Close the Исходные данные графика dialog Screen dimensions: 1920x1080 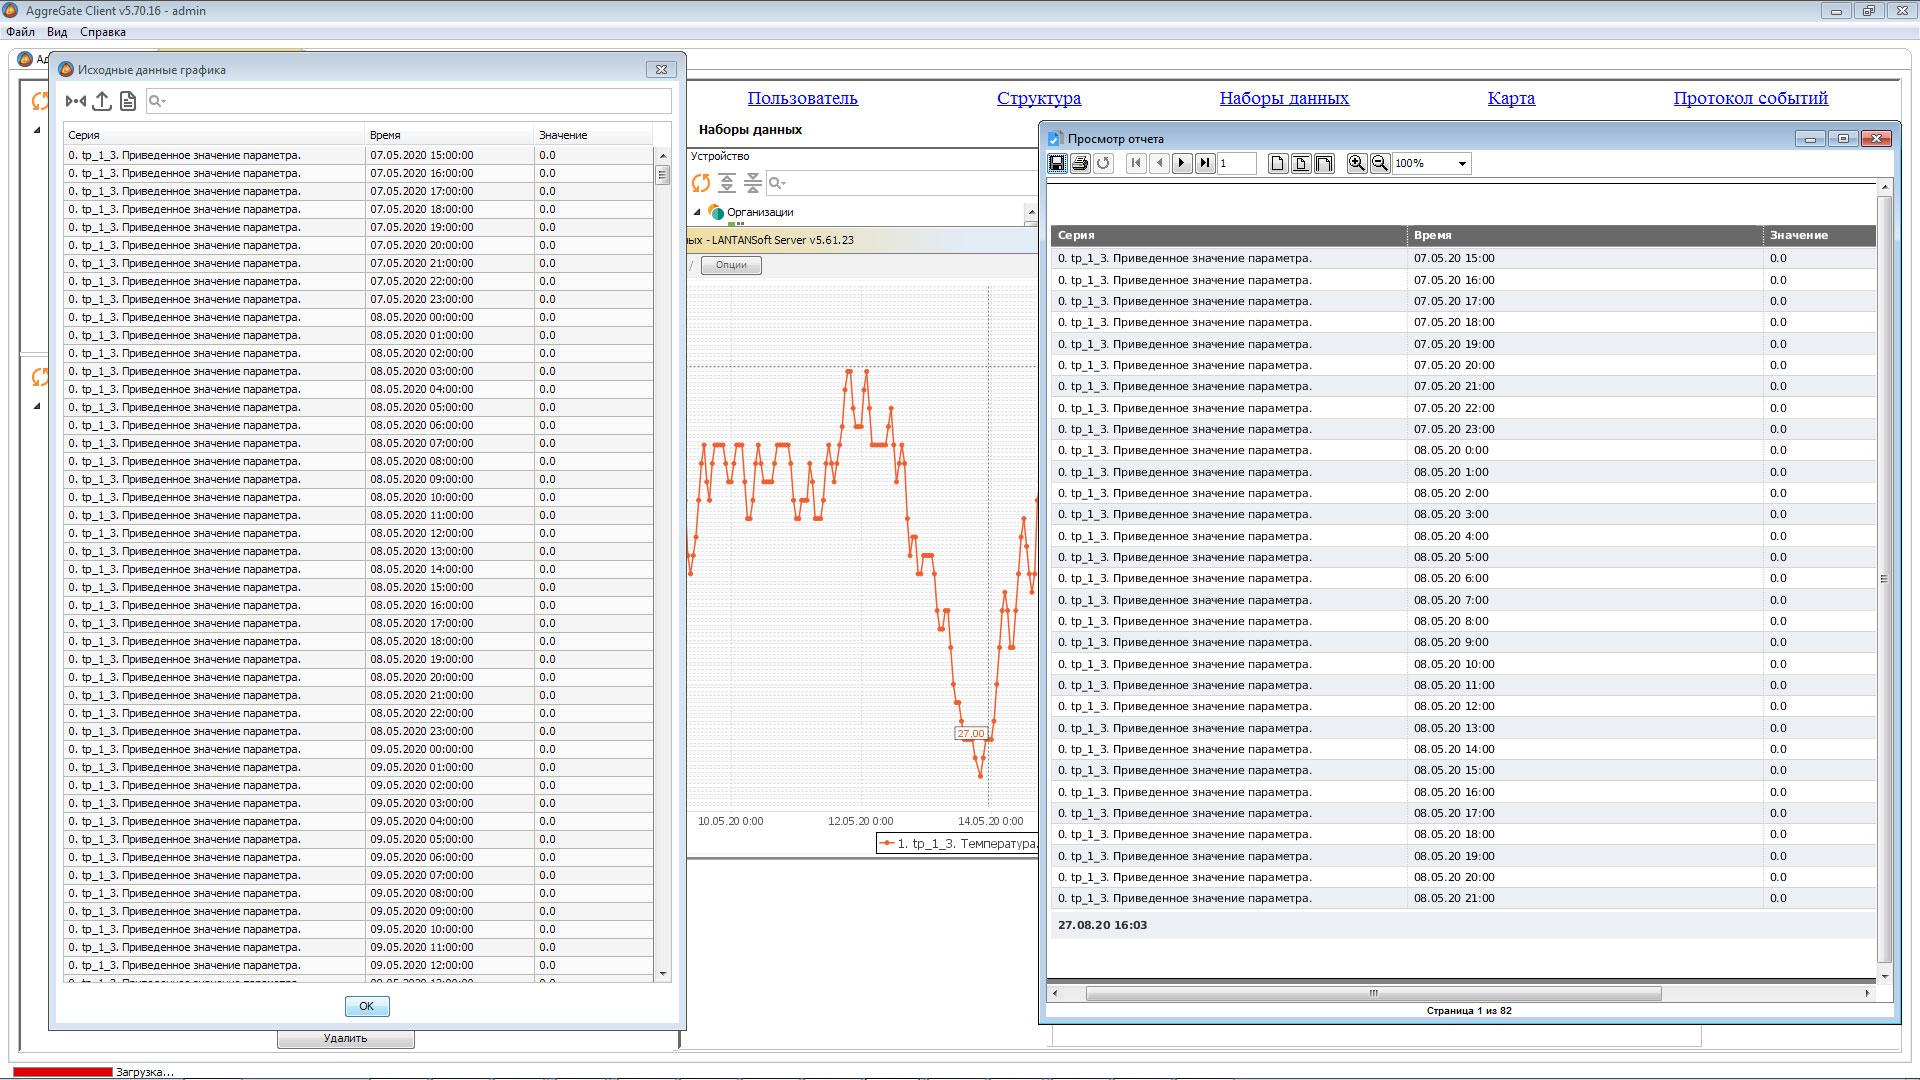[661, 69]
